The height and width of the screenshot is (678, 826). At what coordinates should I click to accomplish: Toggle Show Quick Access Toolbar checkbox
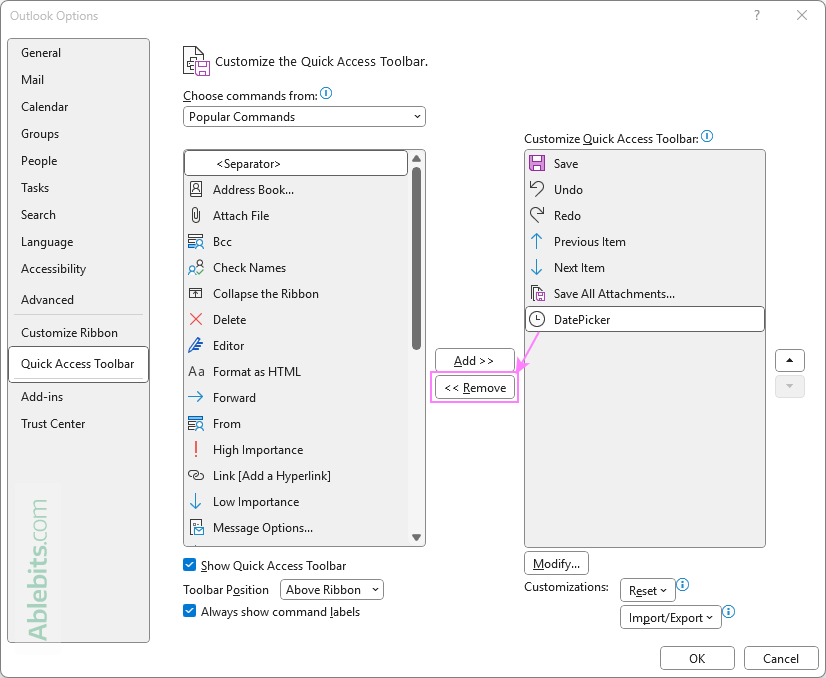[x=190, y=565]
